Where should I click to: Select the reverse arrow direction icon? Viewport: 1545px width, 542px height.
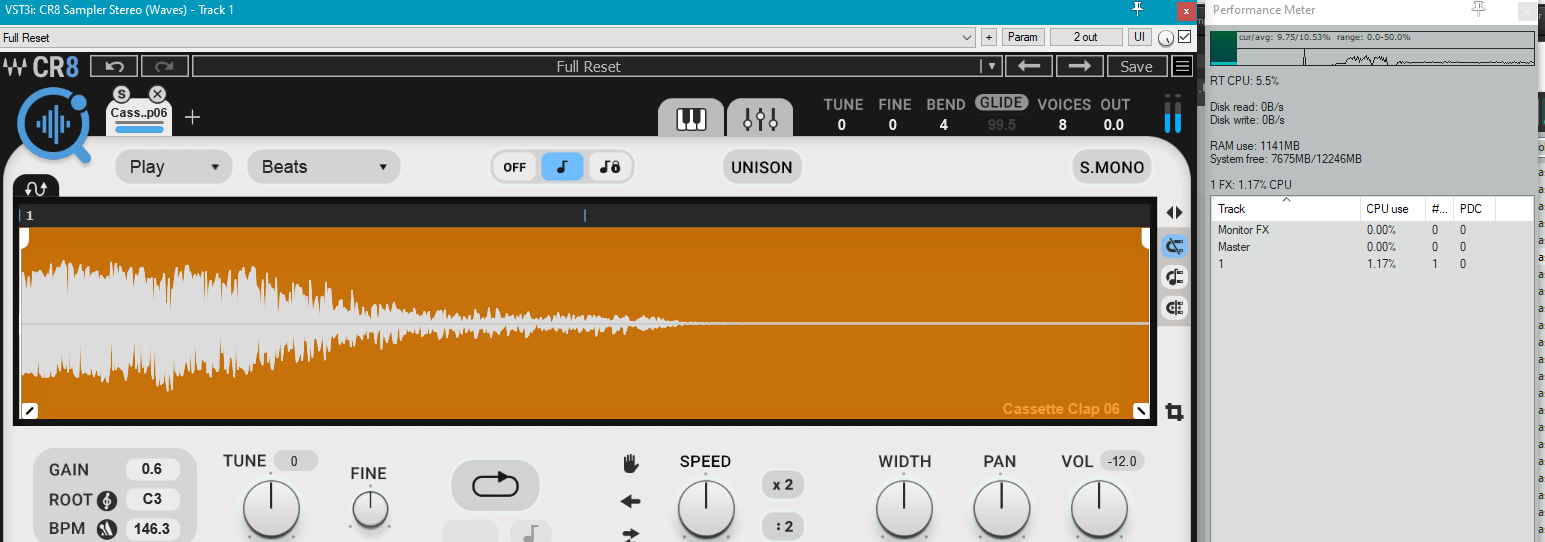pyautogui.click(x=631, y=501)
